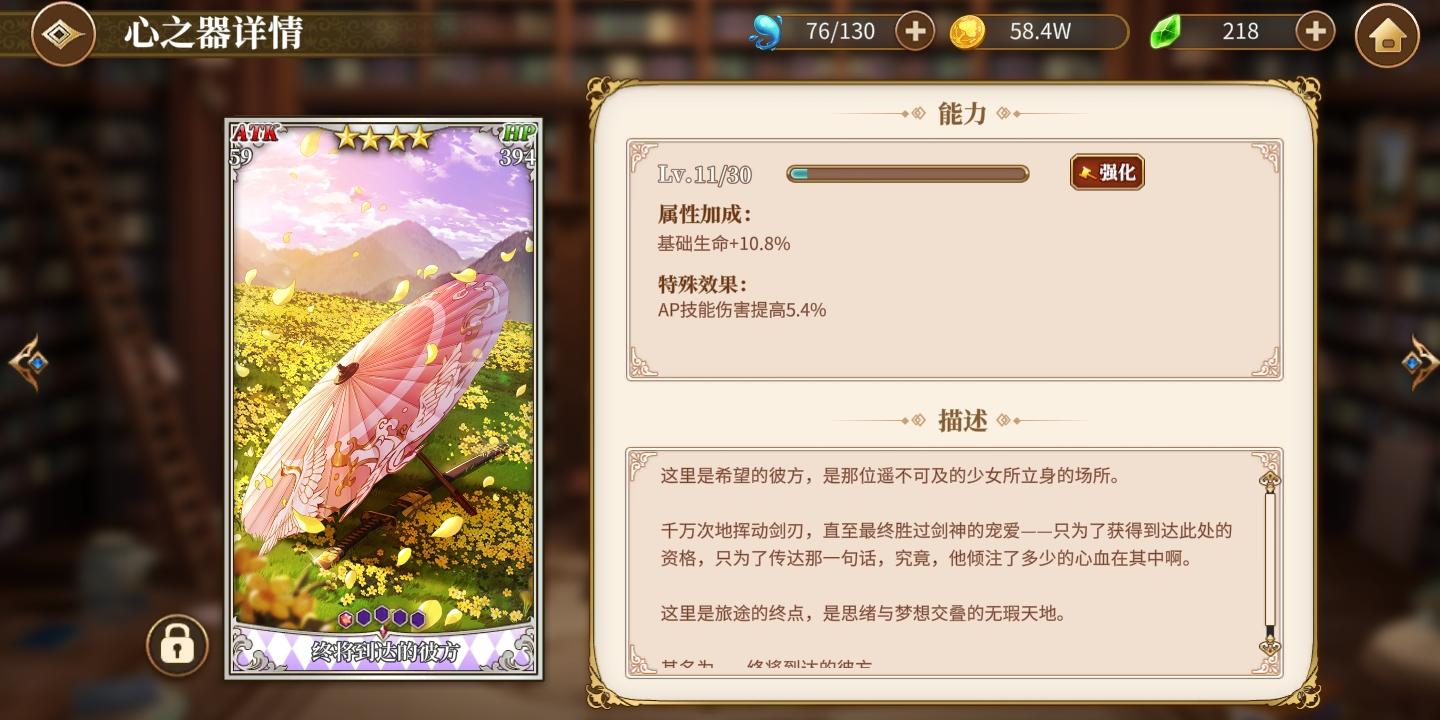The height and width of the screenshot is (720, 1440).
Task: Tap the back diamond icon
Action: (x=63, y=34)
